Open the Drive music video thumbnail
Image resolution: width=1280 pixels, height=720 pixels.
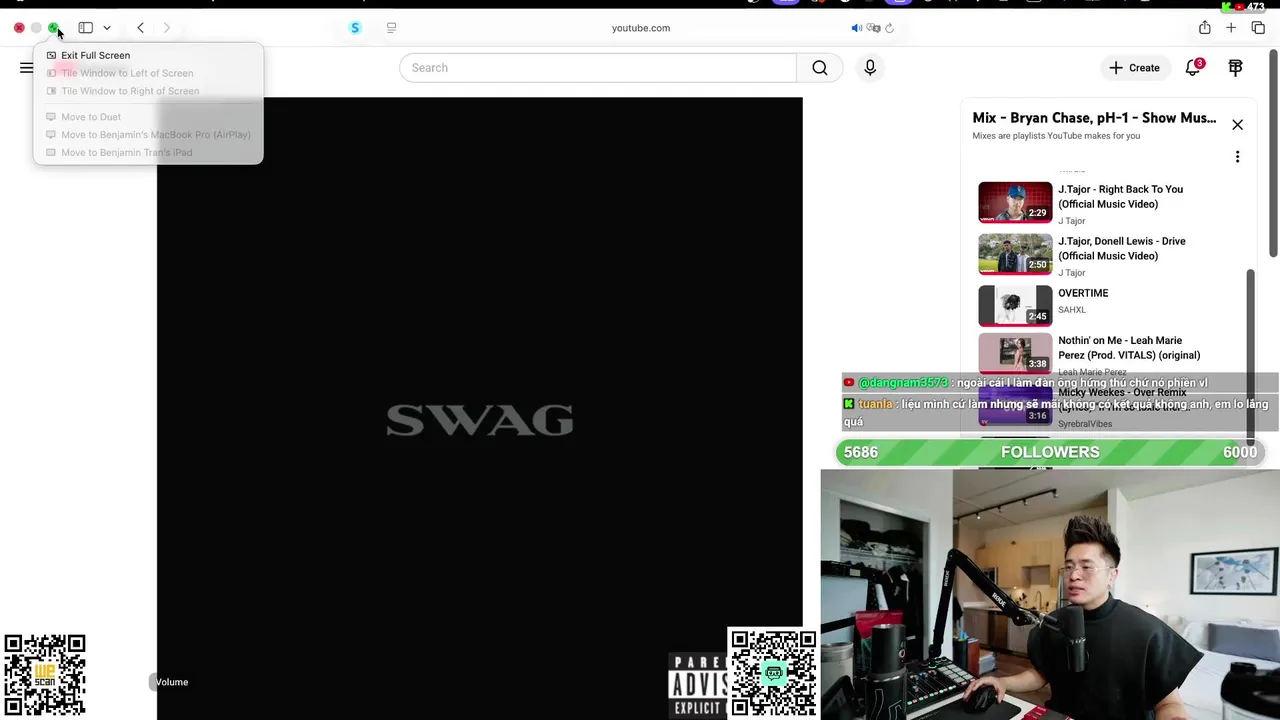click(x=1015, y=254)
